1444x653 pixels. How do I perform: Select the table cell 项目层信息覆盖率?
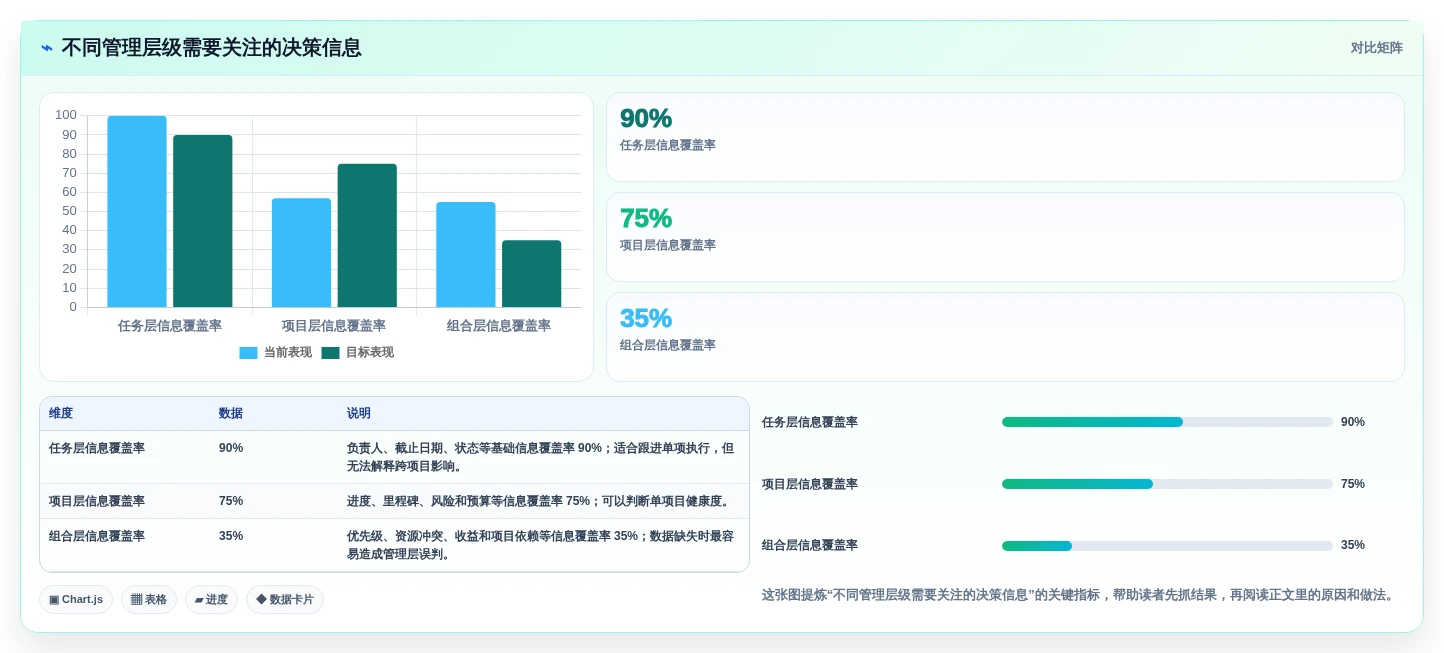tap(97, 501)
